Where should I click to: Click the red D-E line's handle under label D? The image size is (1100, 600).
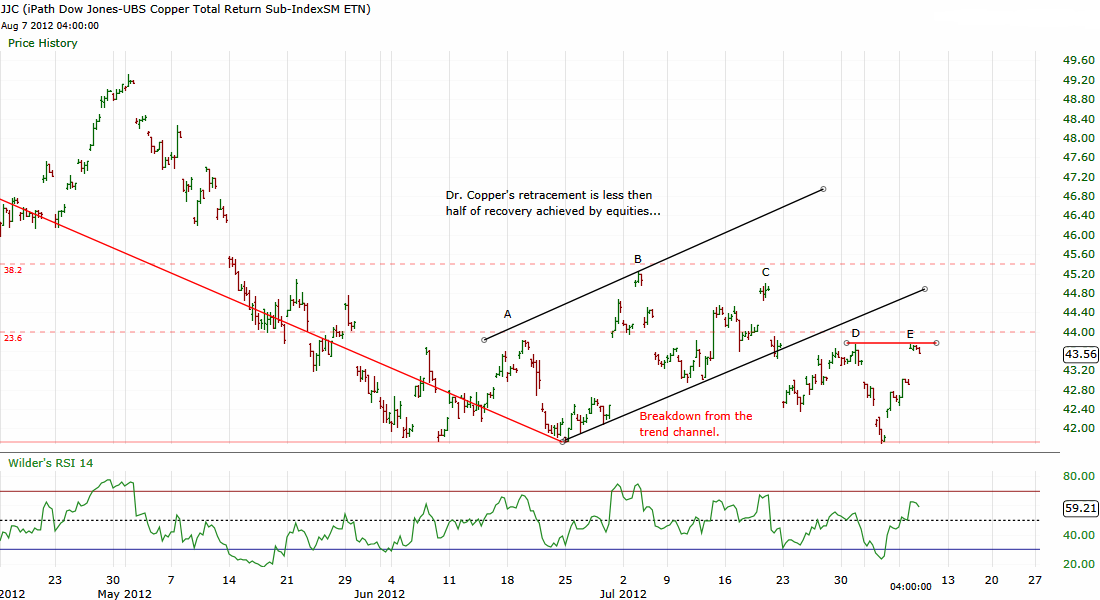click(847, 343)
